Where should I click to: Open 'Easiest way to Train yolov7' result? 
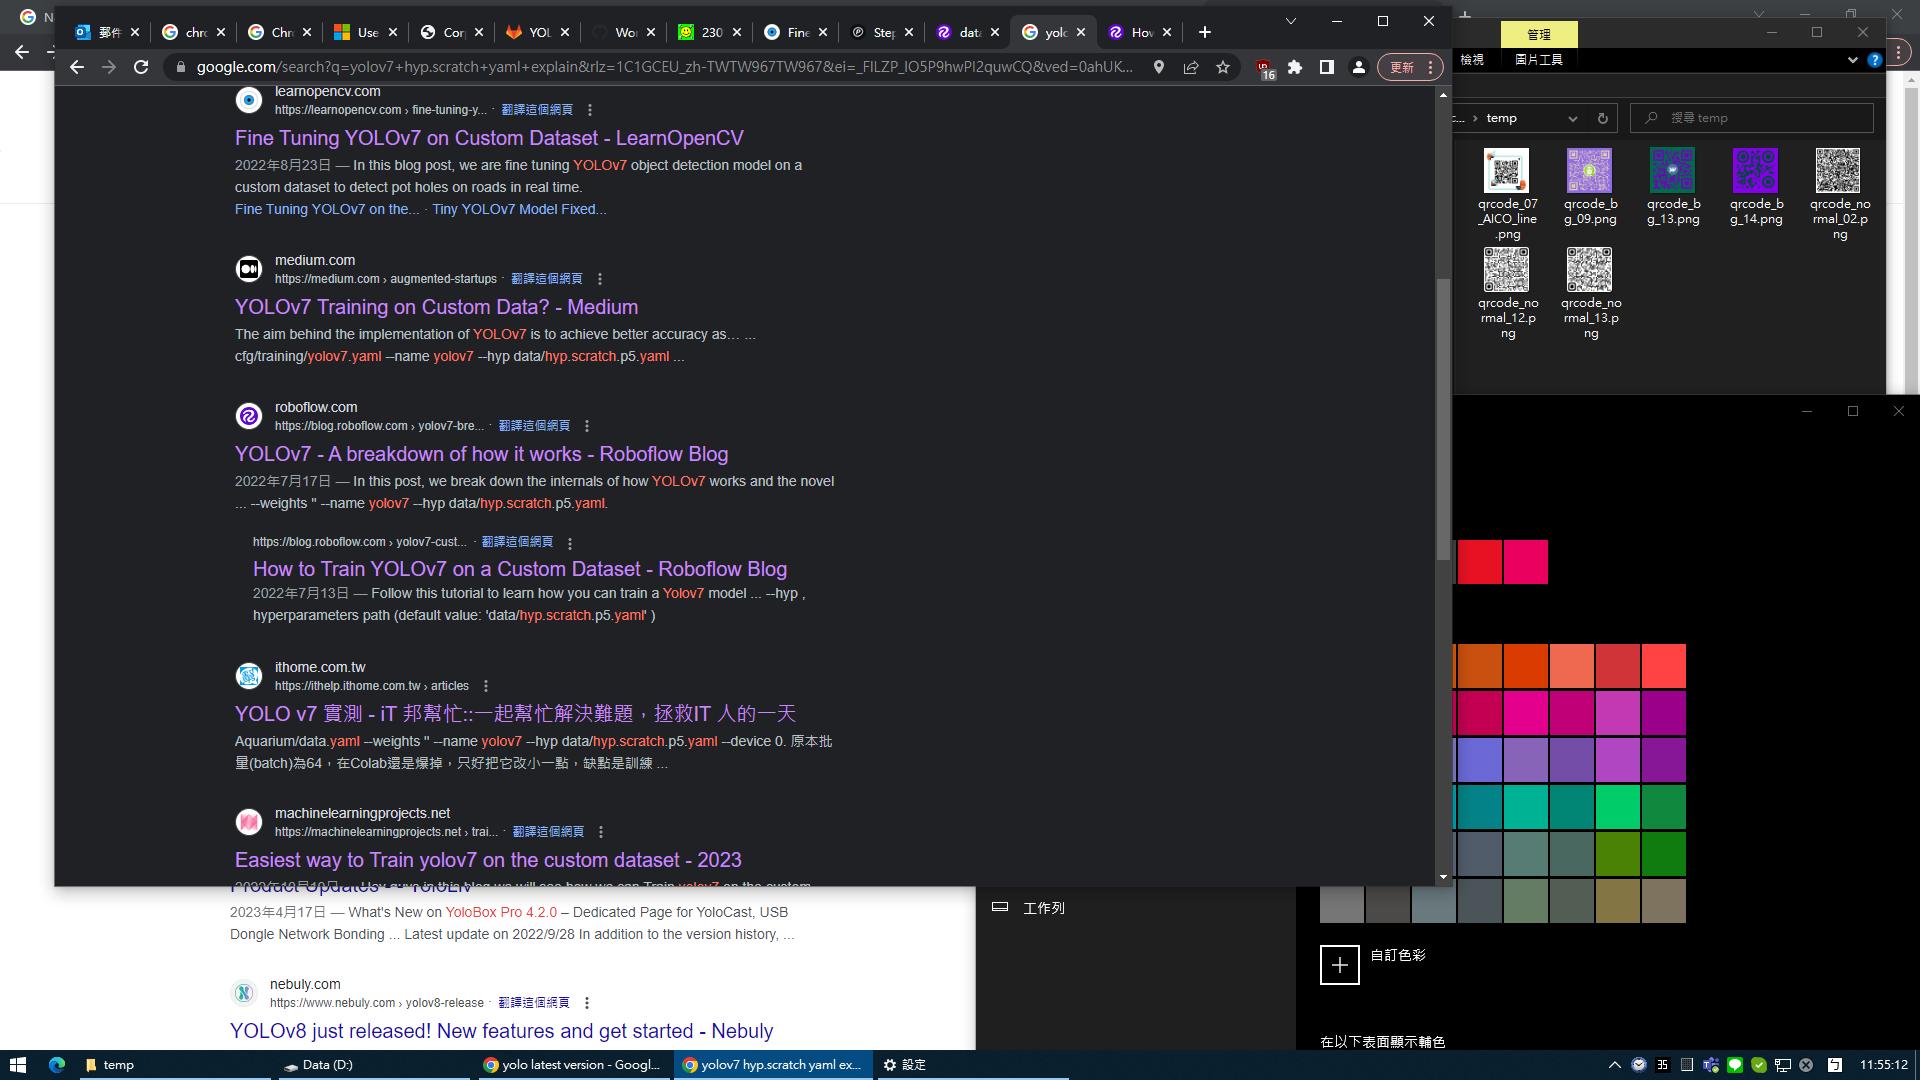pyautogui.click(x=488, y=860)
